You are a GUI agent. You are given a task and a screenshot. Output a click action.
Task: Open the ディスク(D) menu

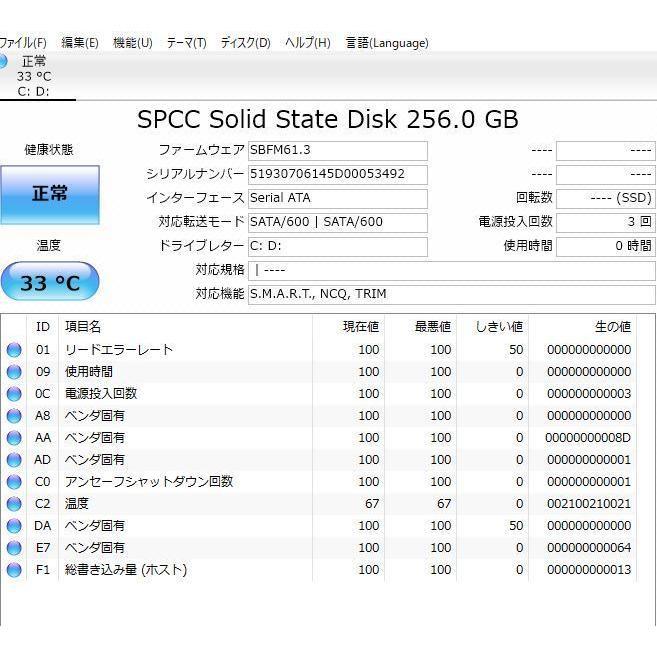pyautogui.click(x=245, y=43)
